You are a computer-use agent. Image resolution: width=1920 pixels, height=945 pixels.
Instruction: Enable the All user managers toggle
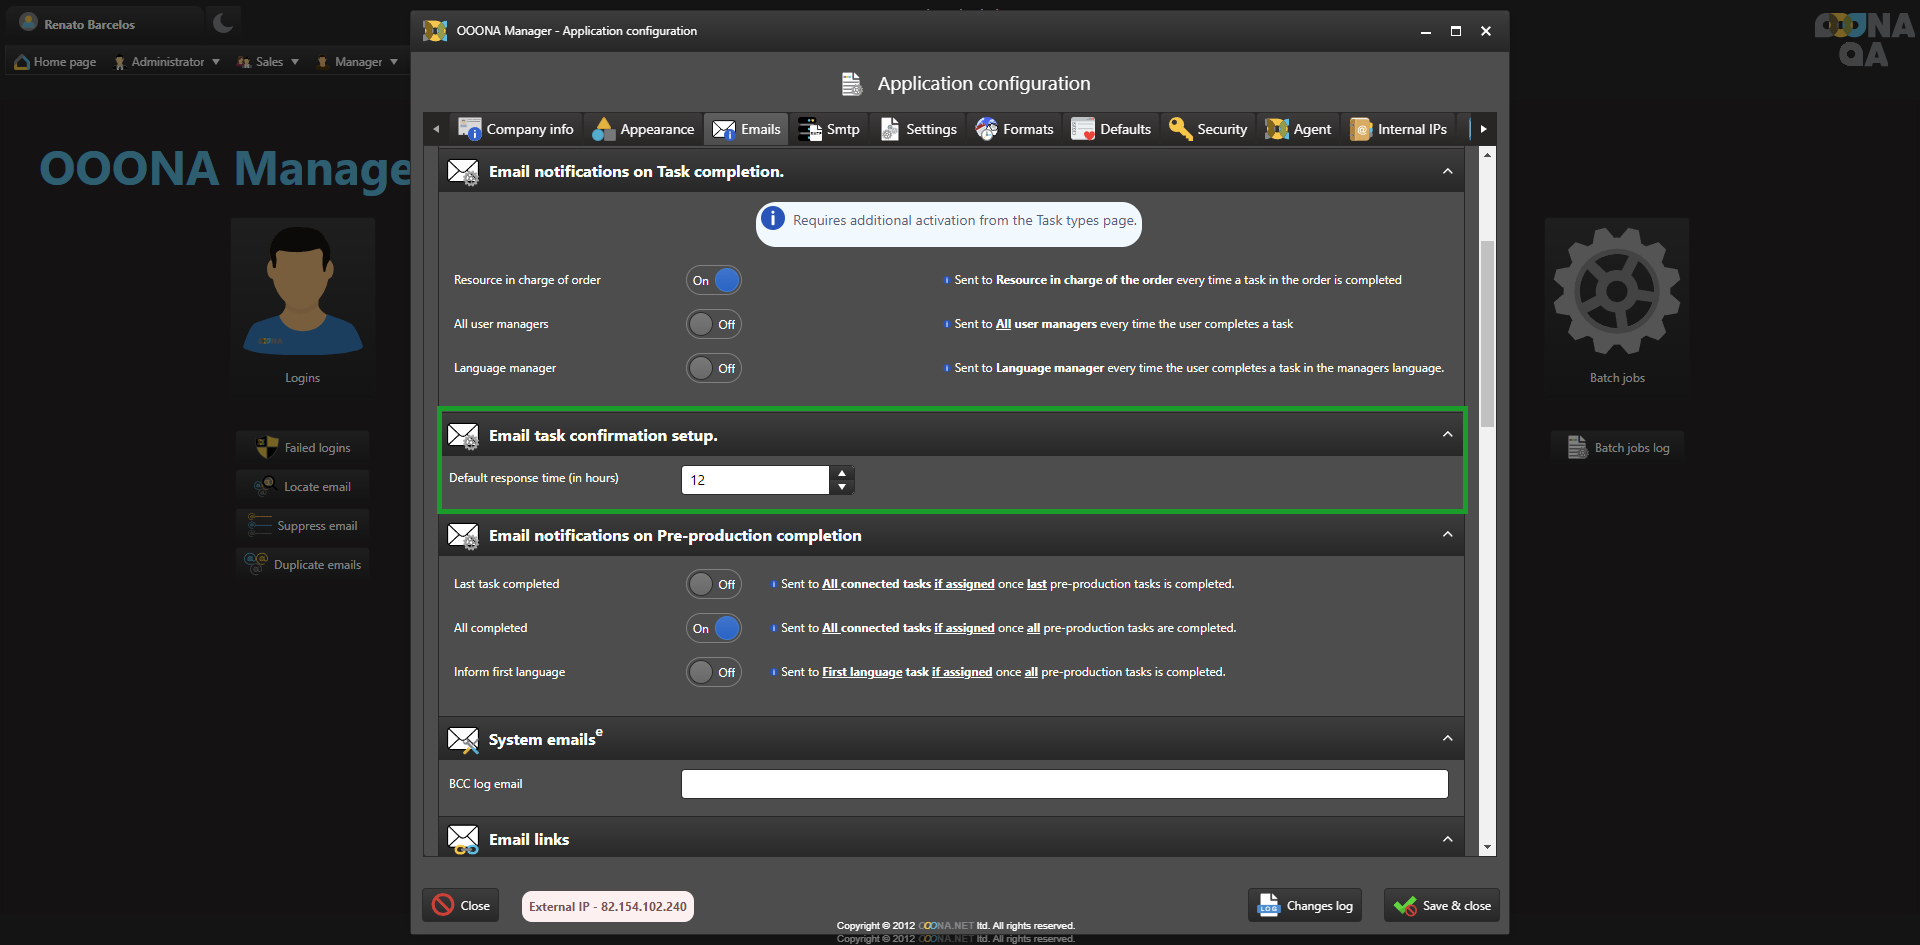click(x=714, y=325)
